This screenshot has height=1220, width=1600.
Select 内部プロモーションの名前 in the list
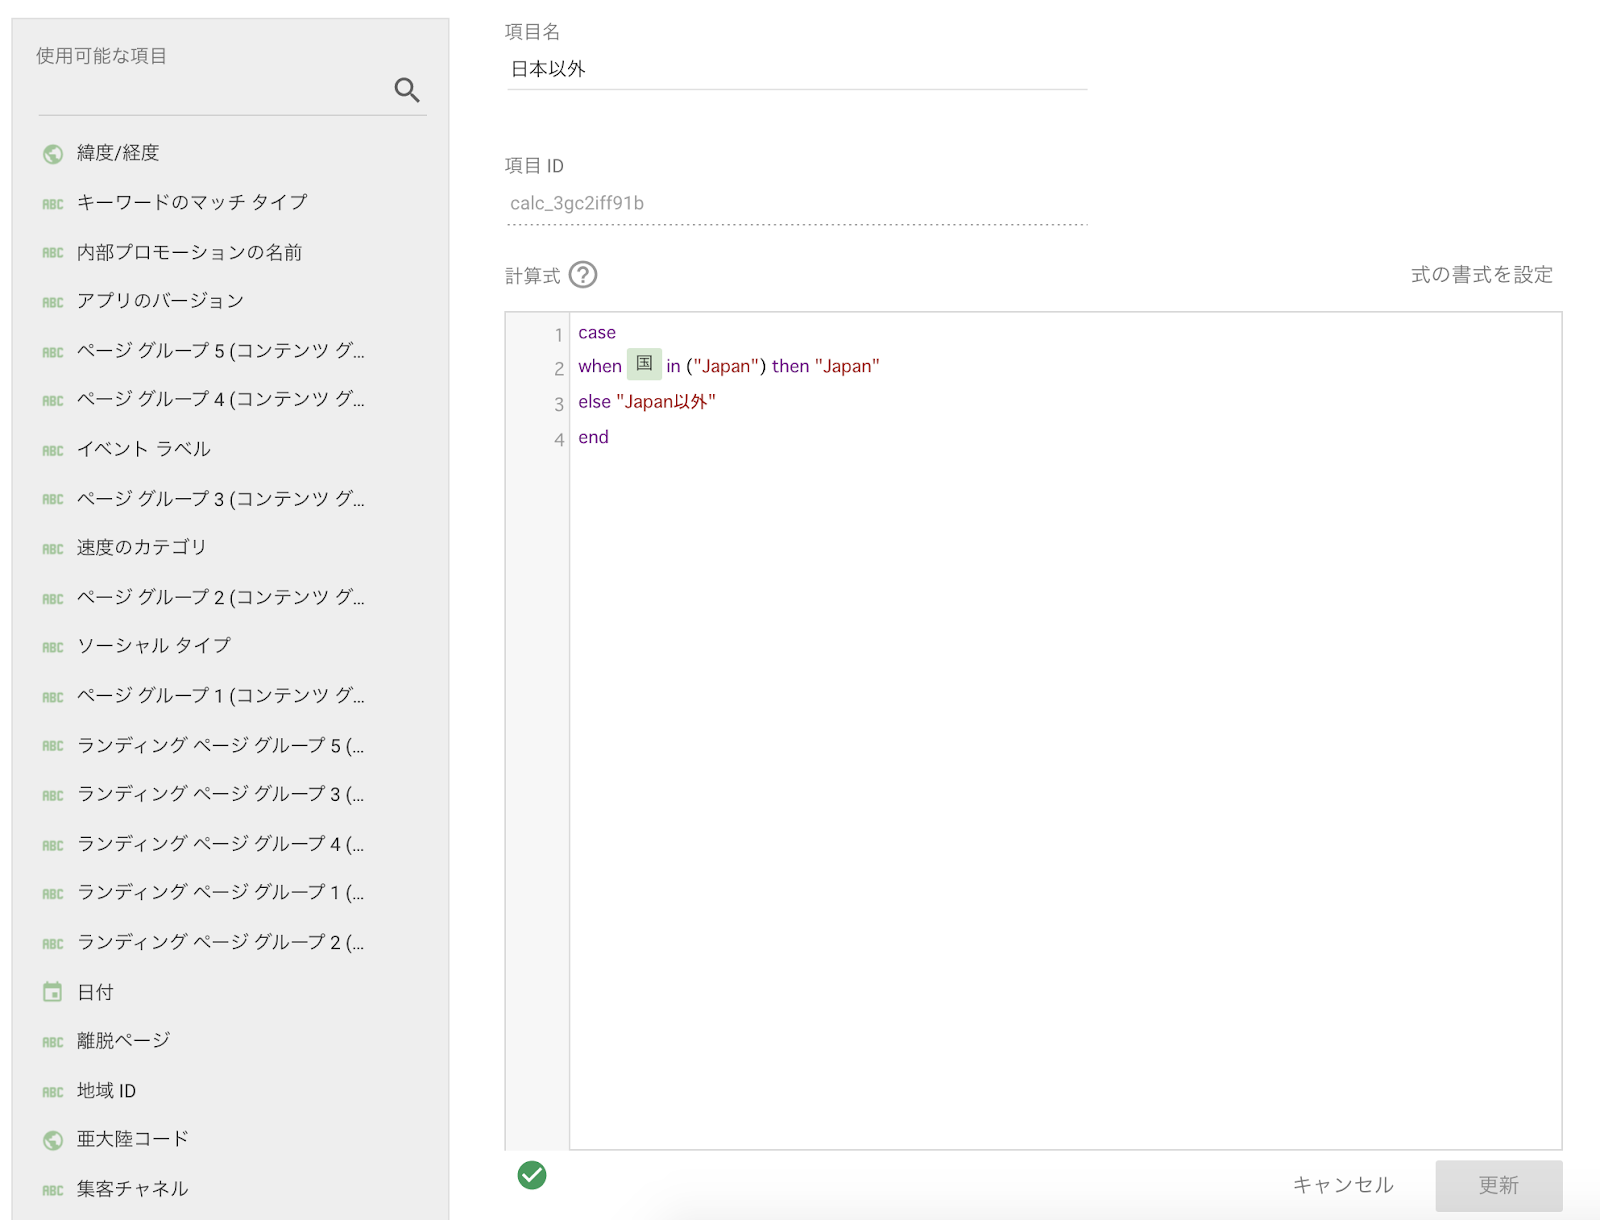click(189, 252)
